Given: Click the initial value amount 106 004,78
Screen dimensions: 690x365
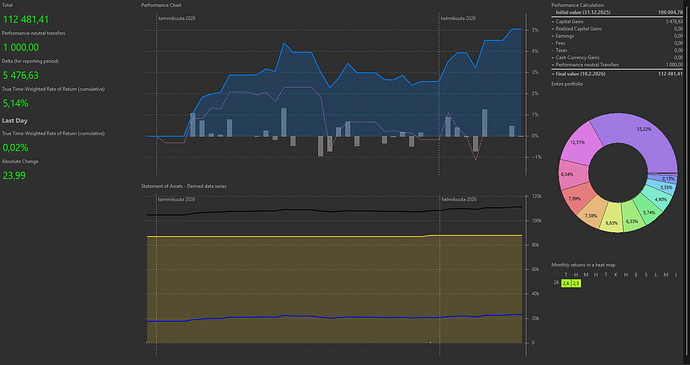Looking at the screenshot, I should (x=671, y=12).
